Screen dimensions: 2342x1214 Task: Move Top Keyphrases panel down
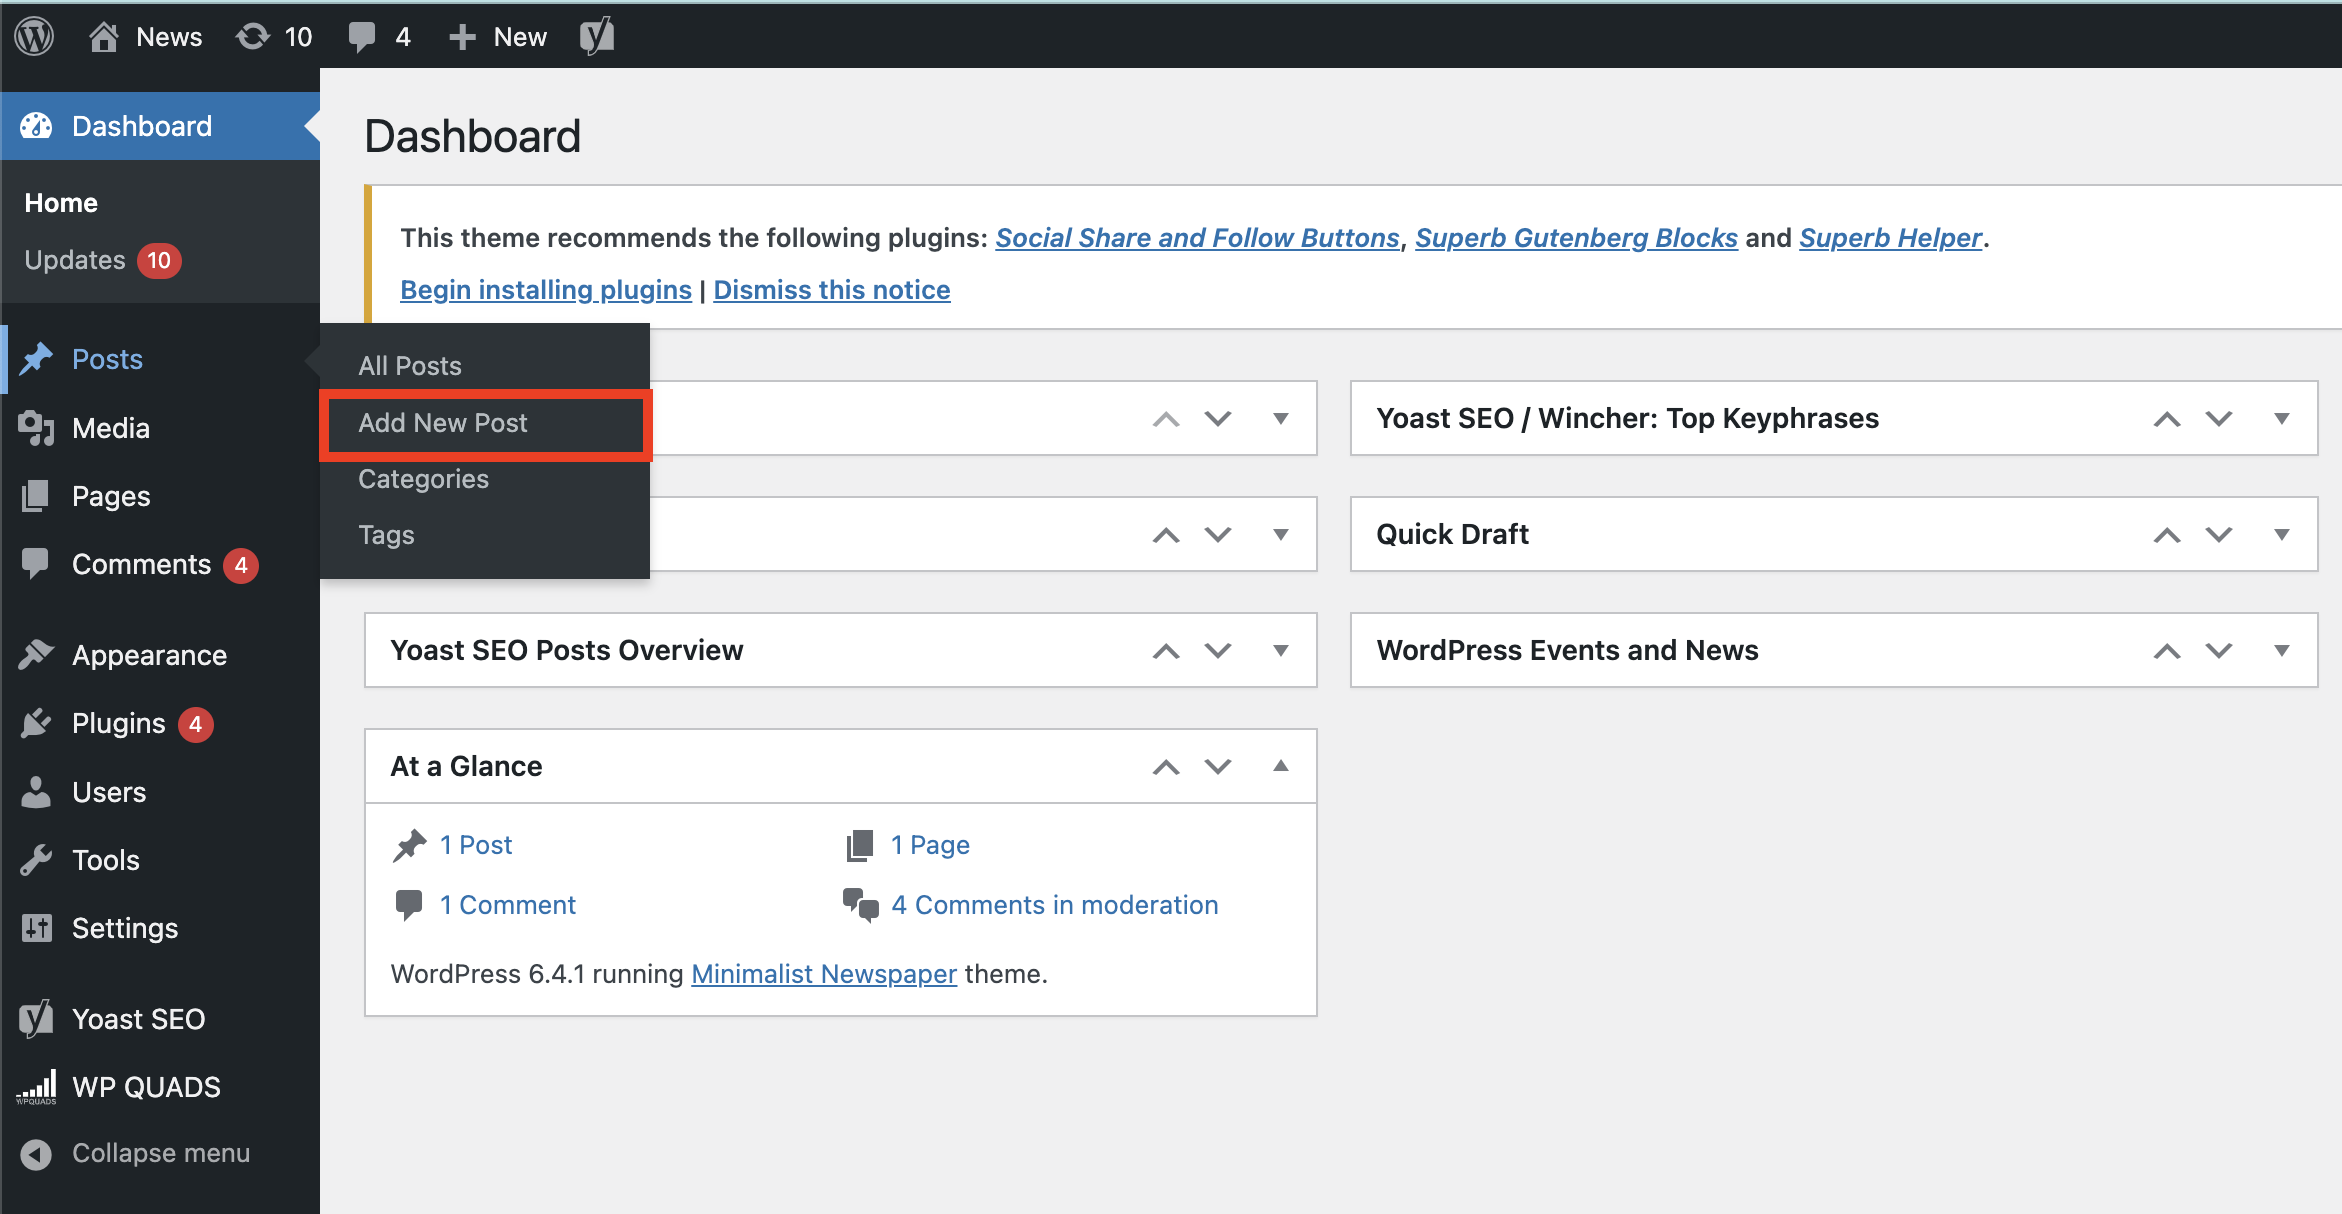point(2219,419)
